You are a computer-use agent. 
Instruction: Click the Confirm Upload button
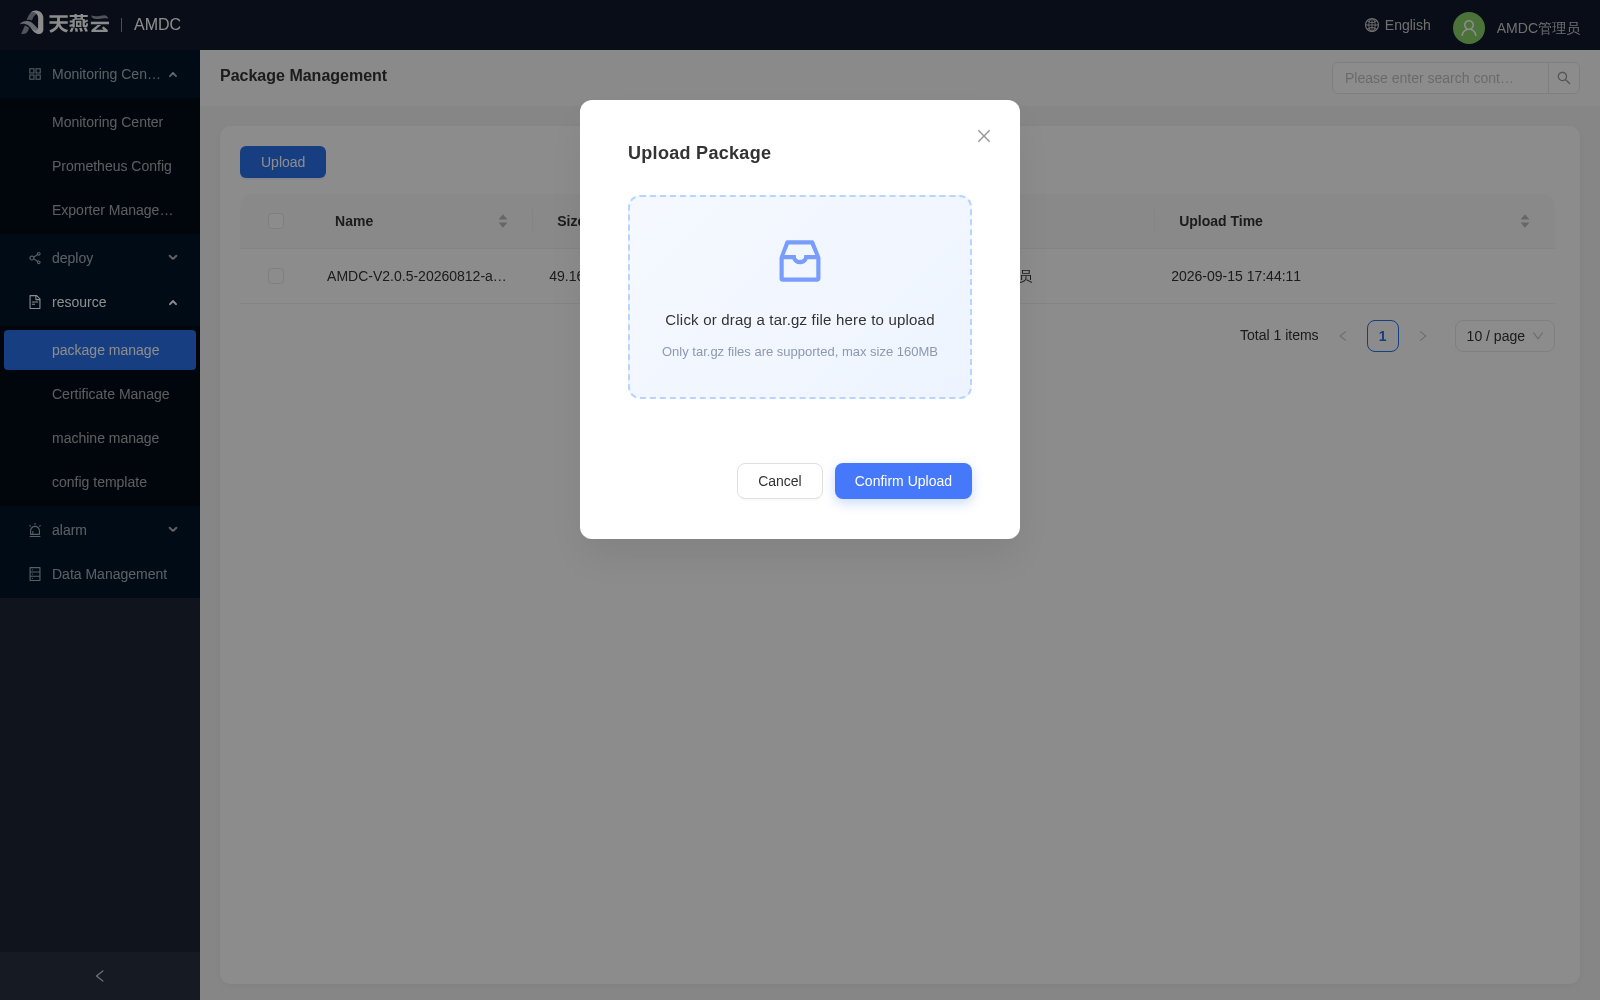click(903, 481)
